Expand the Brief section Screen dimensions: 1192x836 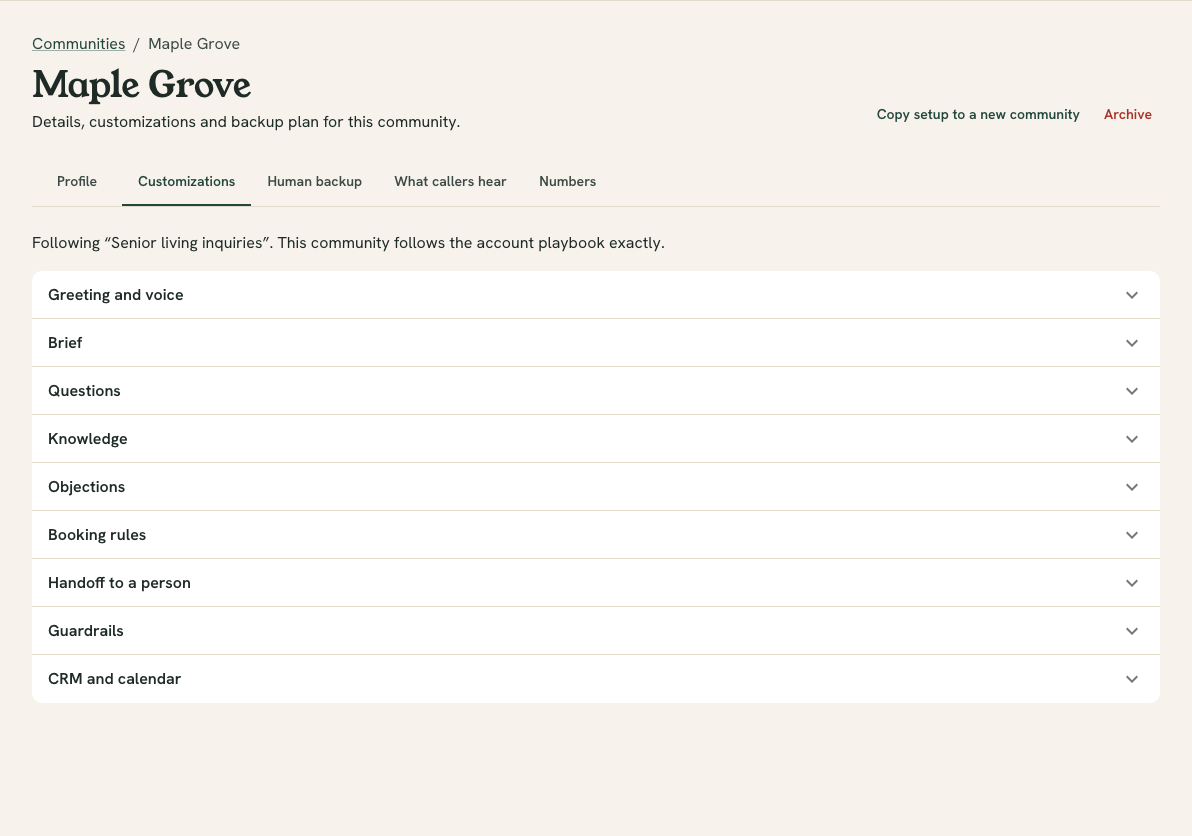(x=596, y=343)
